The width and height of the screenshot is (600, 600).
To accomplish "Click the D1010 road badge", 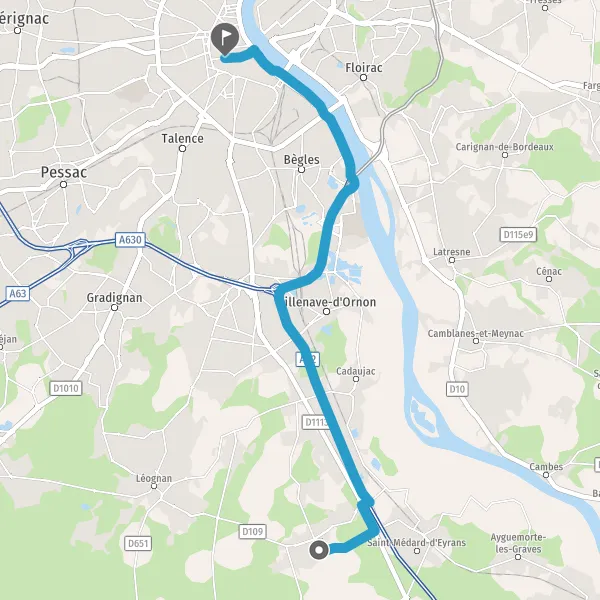I will (x=66, y=388).
